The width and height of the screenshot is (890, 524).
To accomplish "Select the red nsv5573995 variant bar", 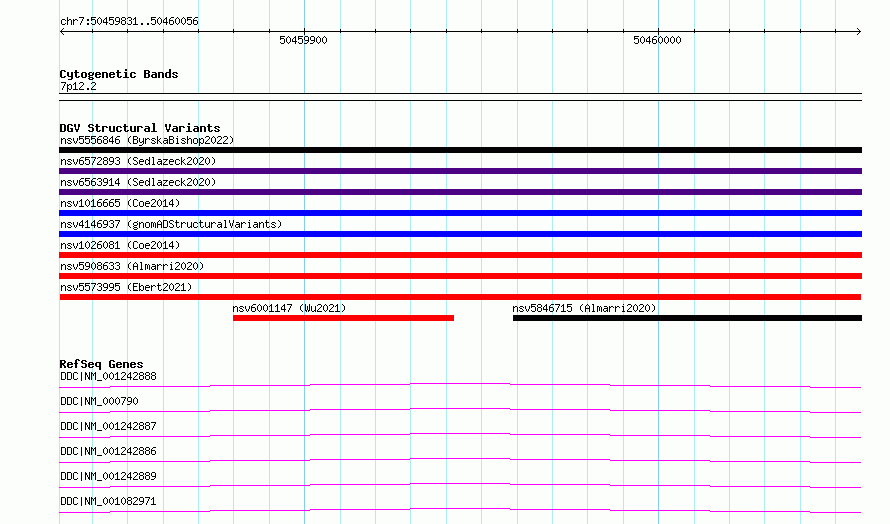I will pyautogui.click(x=460, y=297).
